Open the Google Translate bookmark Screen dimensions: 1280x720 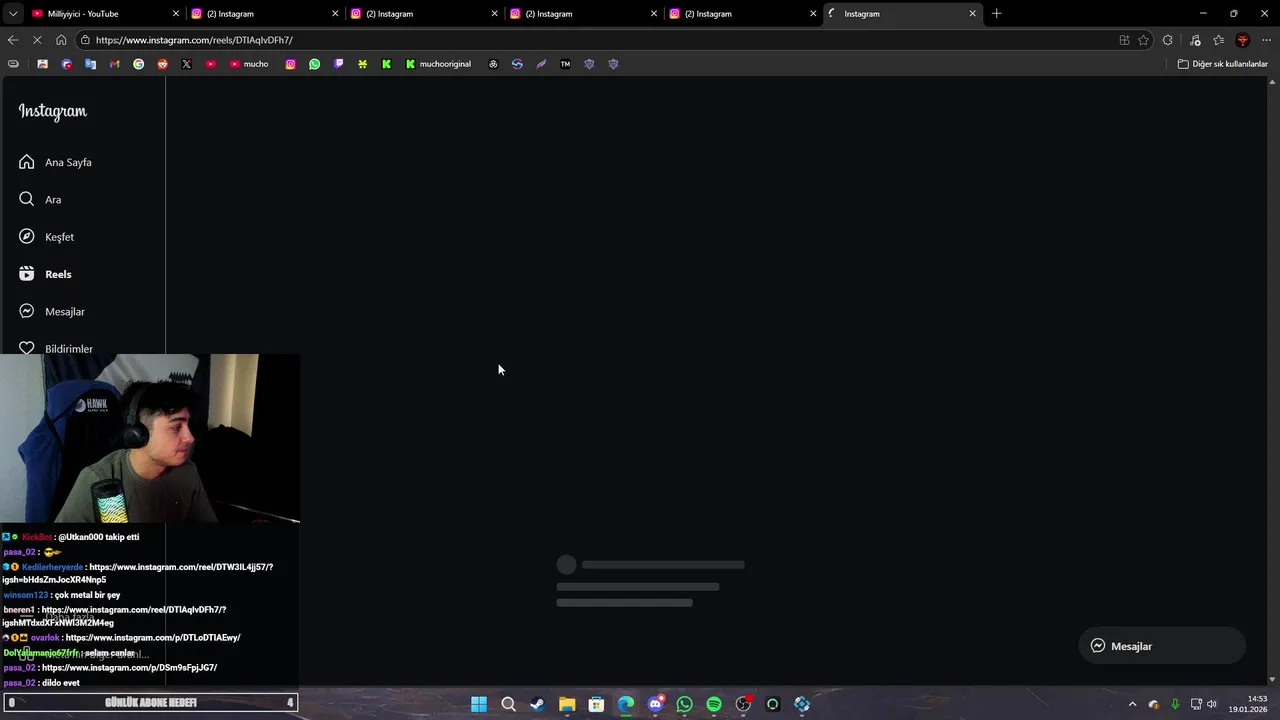tap(90, 64)
